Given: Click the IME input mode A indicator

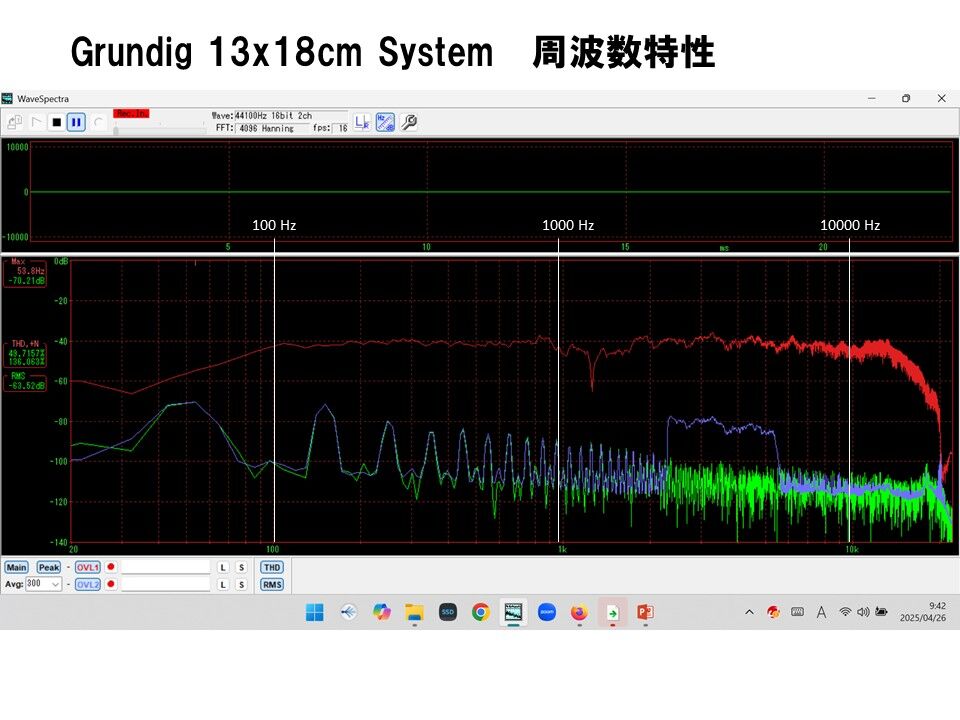Looking at the screenshot, I should tap(821, 612).
